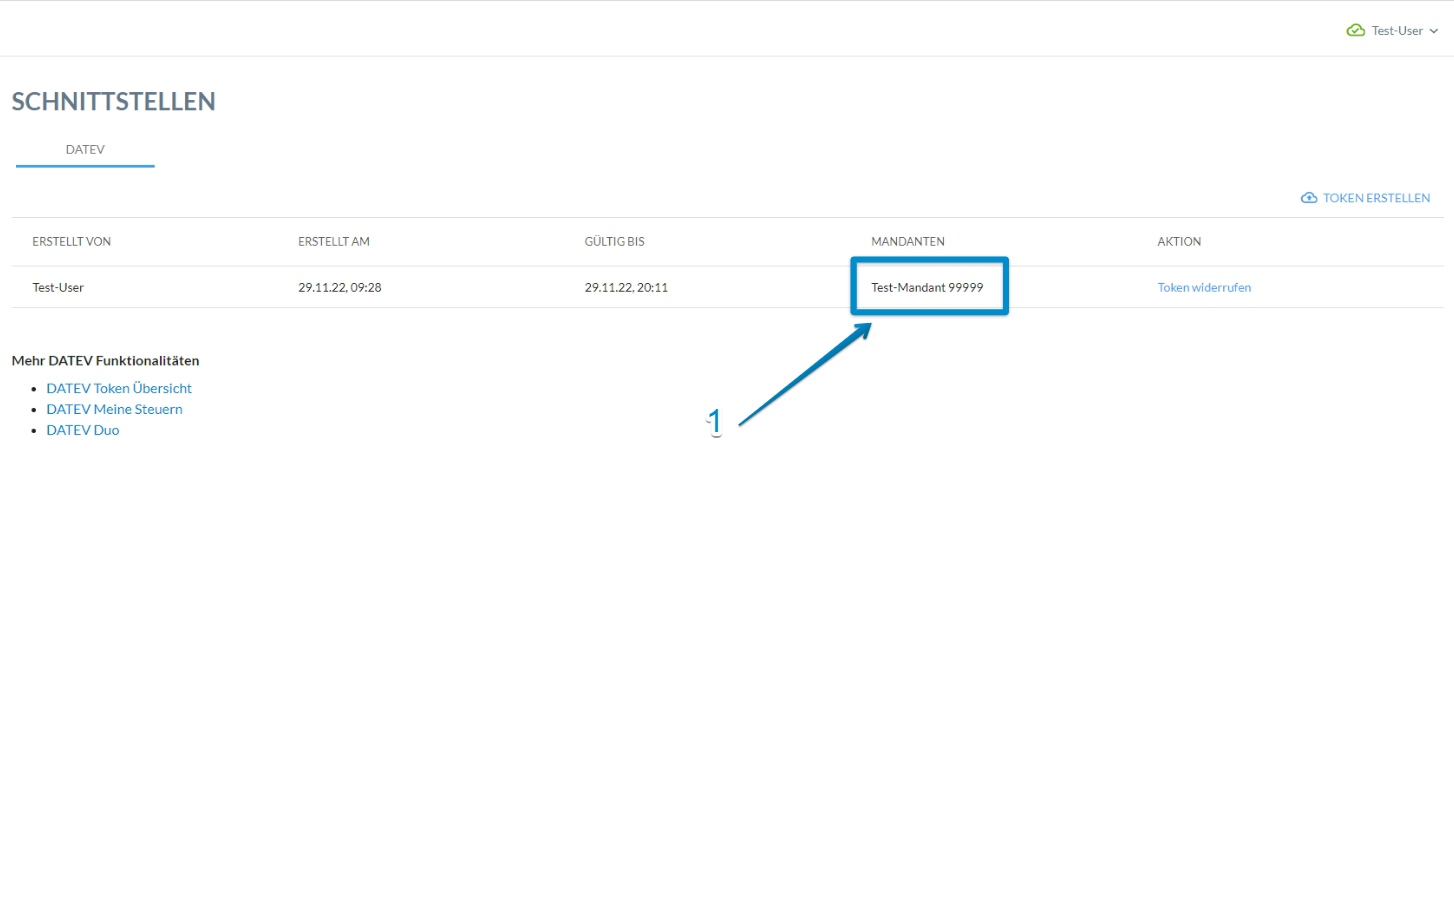The height and width of the screenshot is (920, 1454).
Task: Open the DATEV Token Übersicht link
Action: coord(119,388)
